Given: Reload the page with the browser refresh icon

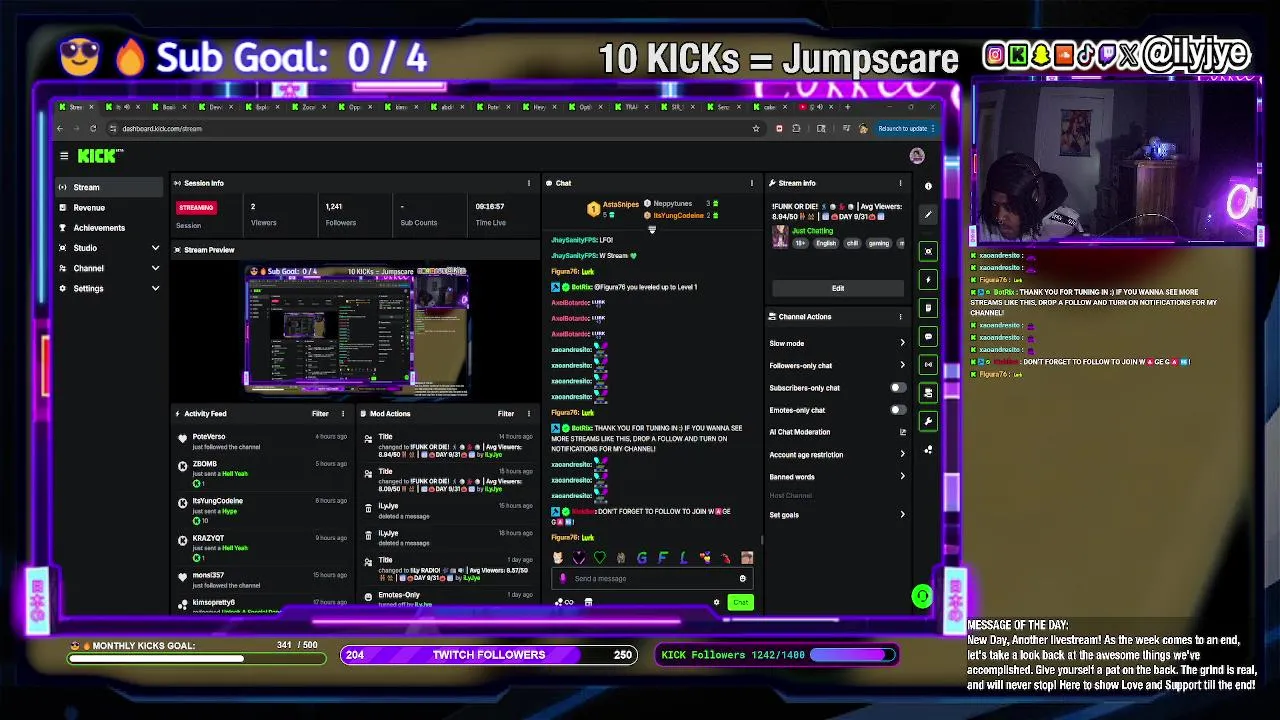Looking at the screenshot, I should coord(93,128).
